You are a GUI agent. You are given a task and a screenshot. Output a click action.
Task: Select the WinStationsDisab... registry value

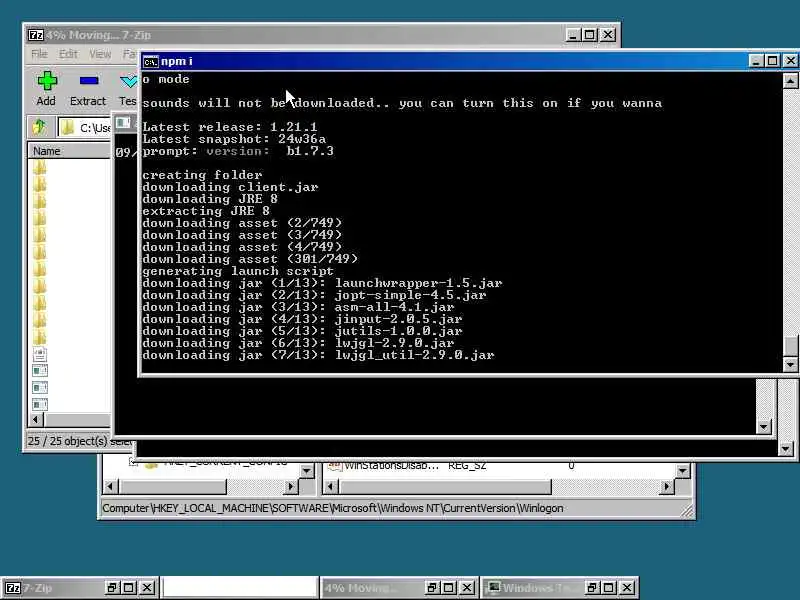click(x=391, y=465)
